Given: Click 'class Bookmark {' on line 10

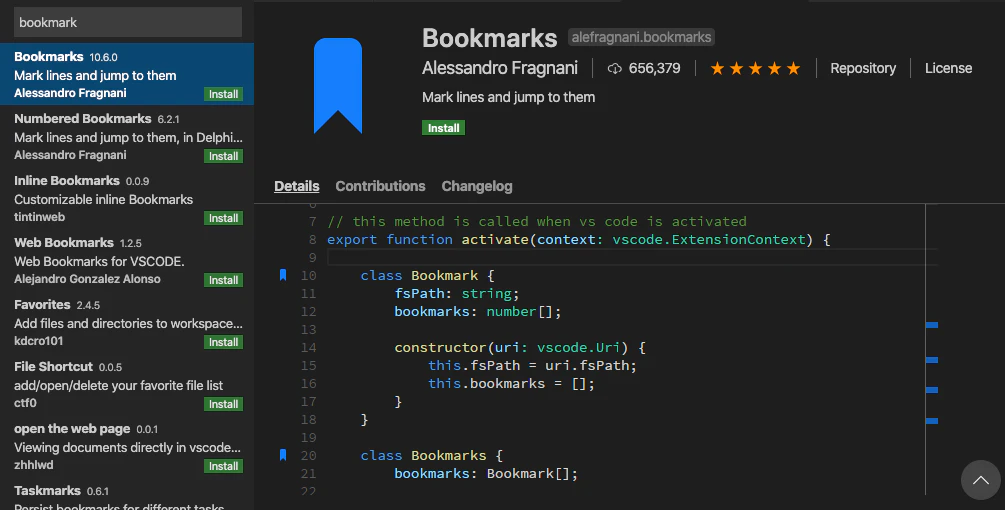Looking at the screenshot, I should point(427,276).
